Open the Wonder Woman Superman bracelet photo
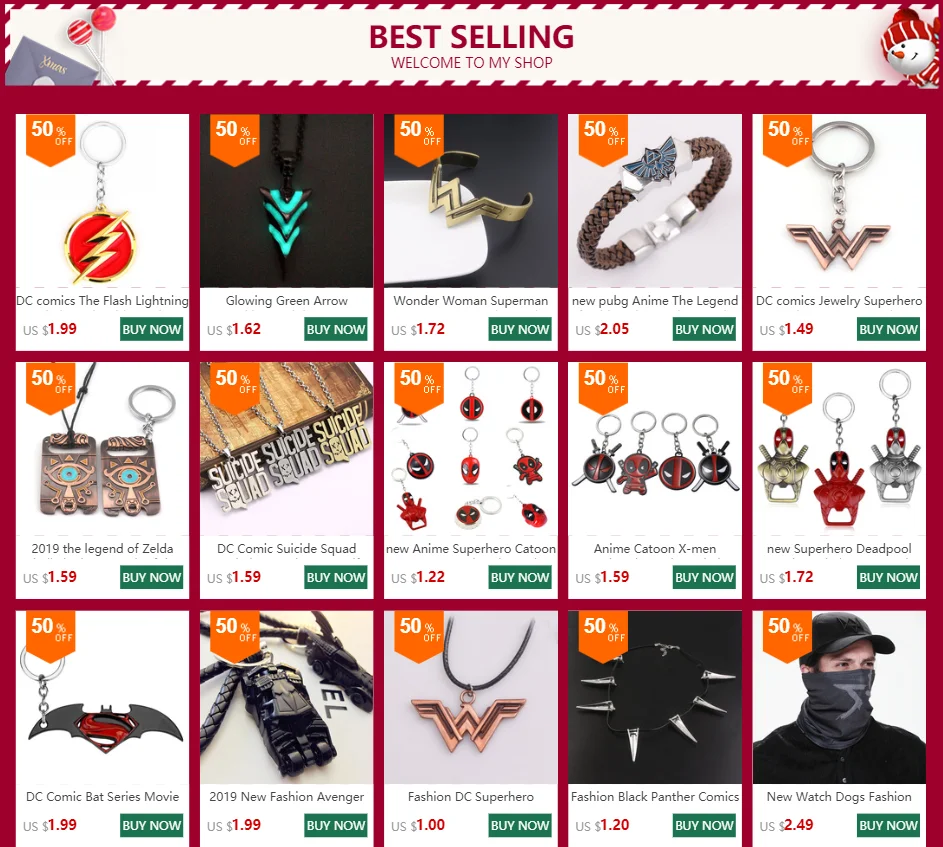 [x=471, y=201]
